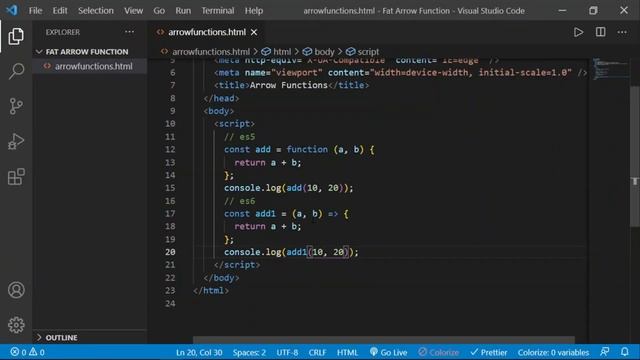Open the Search view icon
640x360 pixels.
tap(16, 71)
